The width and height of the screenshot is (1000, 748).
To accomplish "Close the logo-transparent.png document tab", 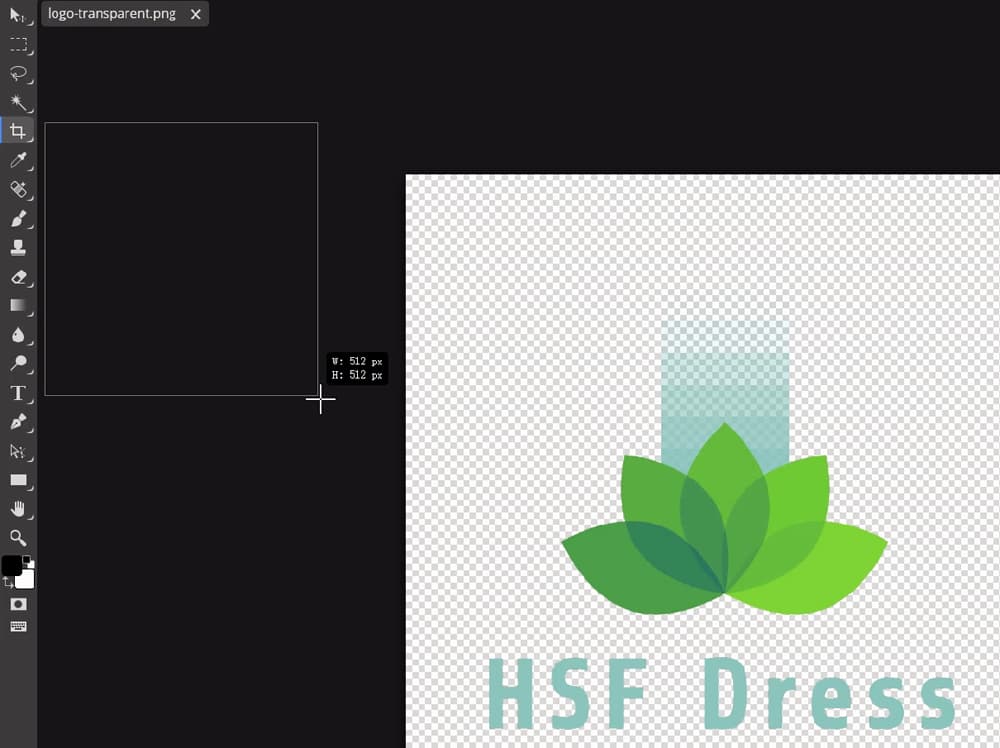I will pos(196,14).
